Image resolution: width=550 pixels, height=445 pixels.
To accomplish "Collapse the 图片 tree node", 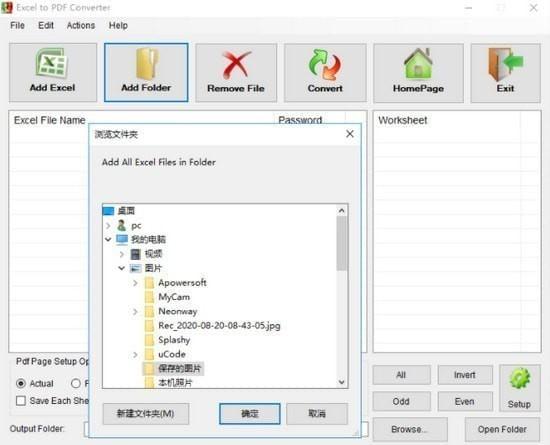I will [122, 268].
